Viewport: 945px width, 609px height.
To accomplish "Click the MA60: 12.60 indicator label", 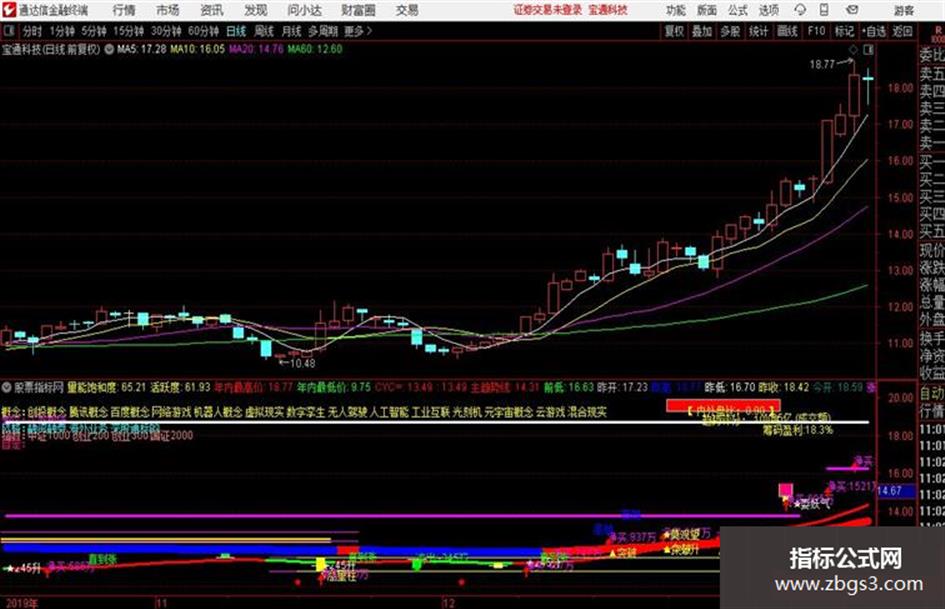I will 315,49.
